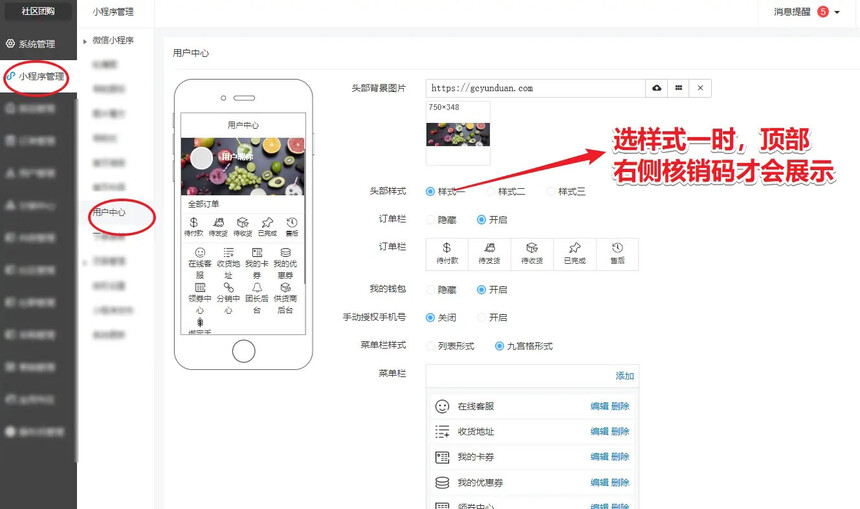This screenshot has width=860, height=509.
Task: Select 用户中心 in the submenu
Action: tap(109, 212)
